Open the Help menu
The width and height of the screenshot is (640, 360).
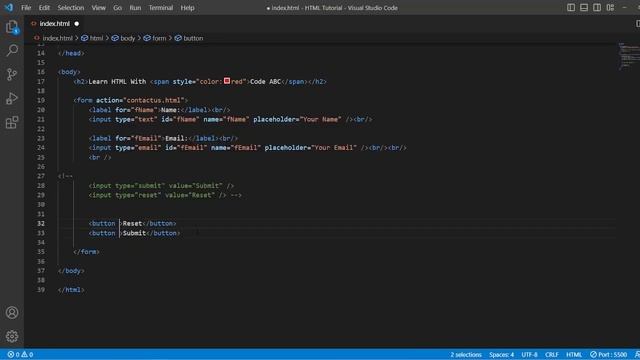click(187, 8)
